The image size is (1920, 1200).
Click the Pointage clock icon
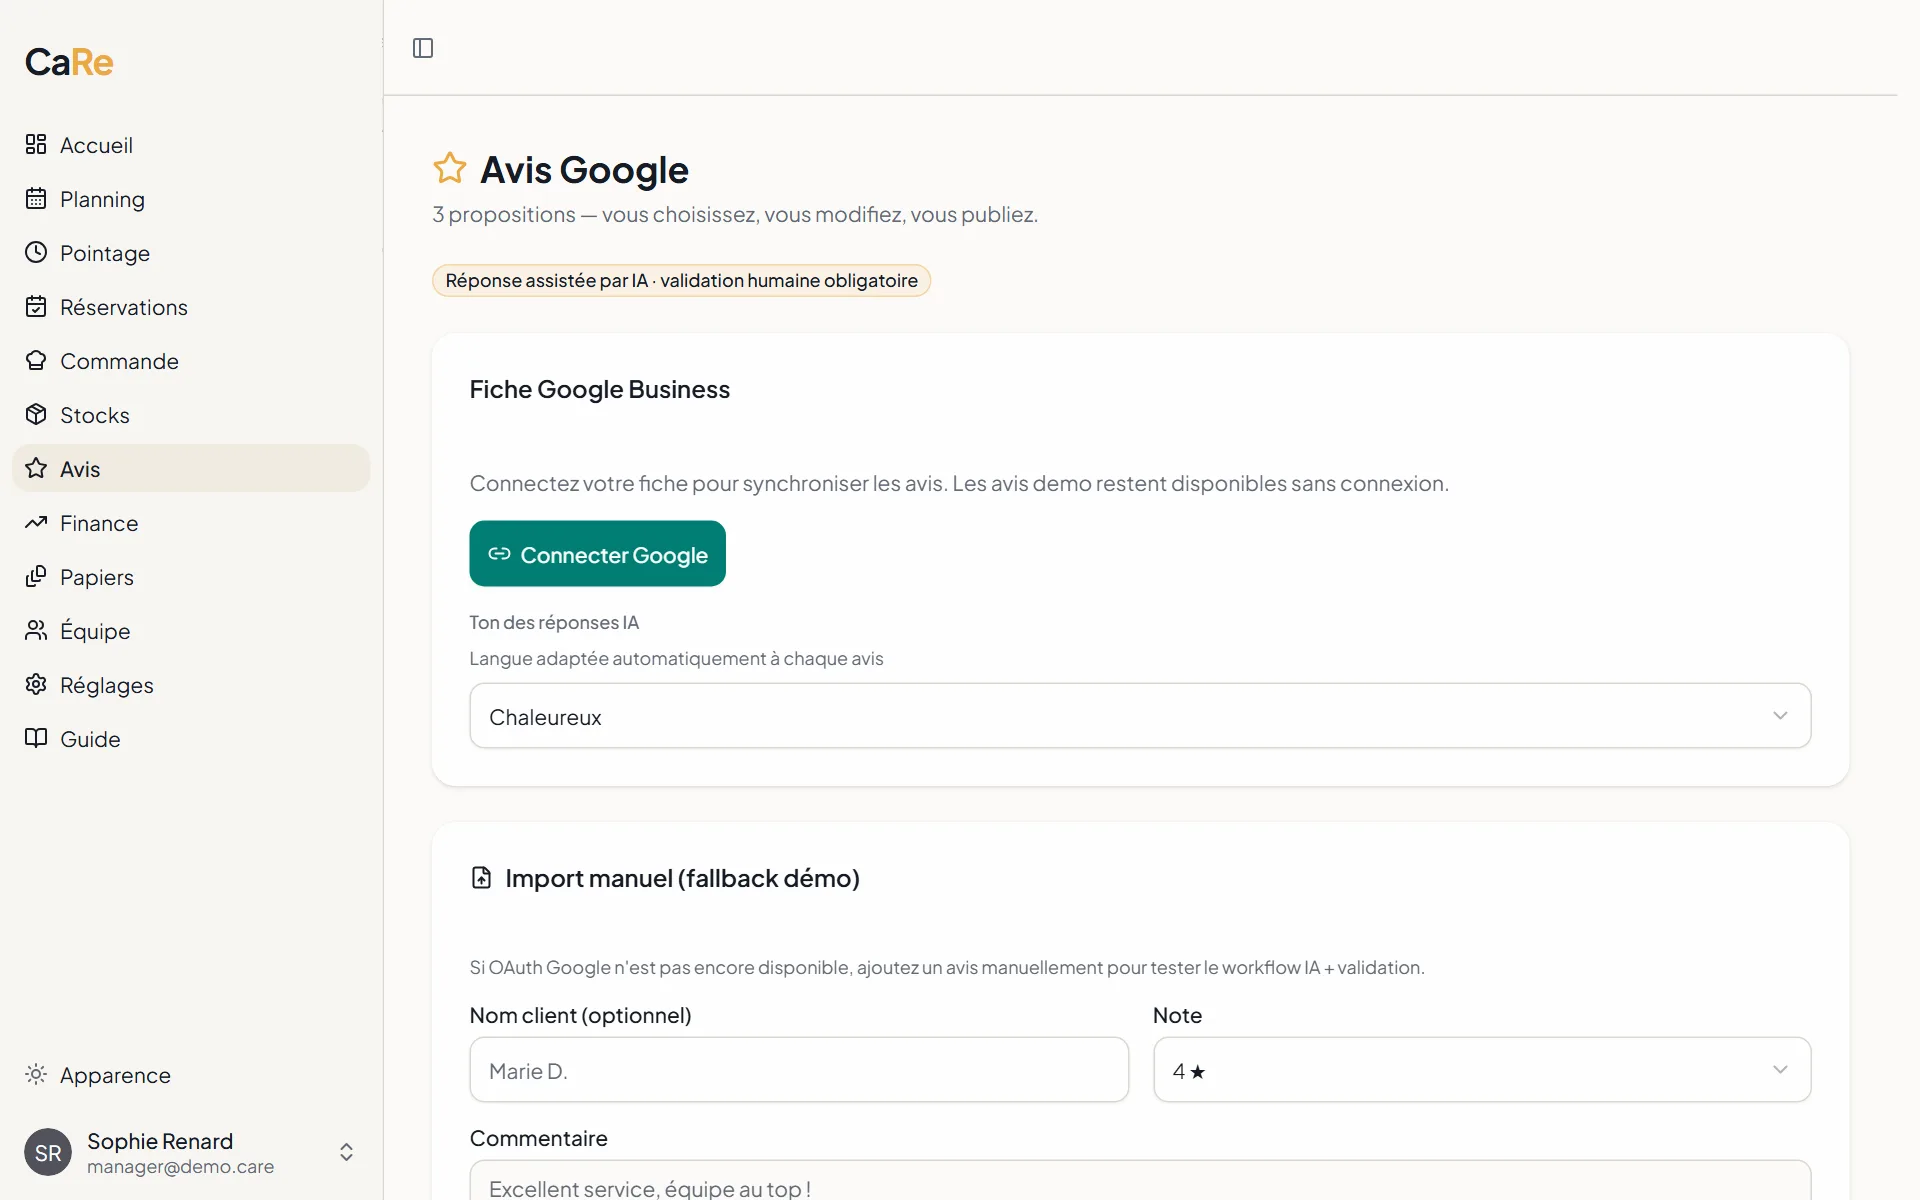[x=36, y=252]
